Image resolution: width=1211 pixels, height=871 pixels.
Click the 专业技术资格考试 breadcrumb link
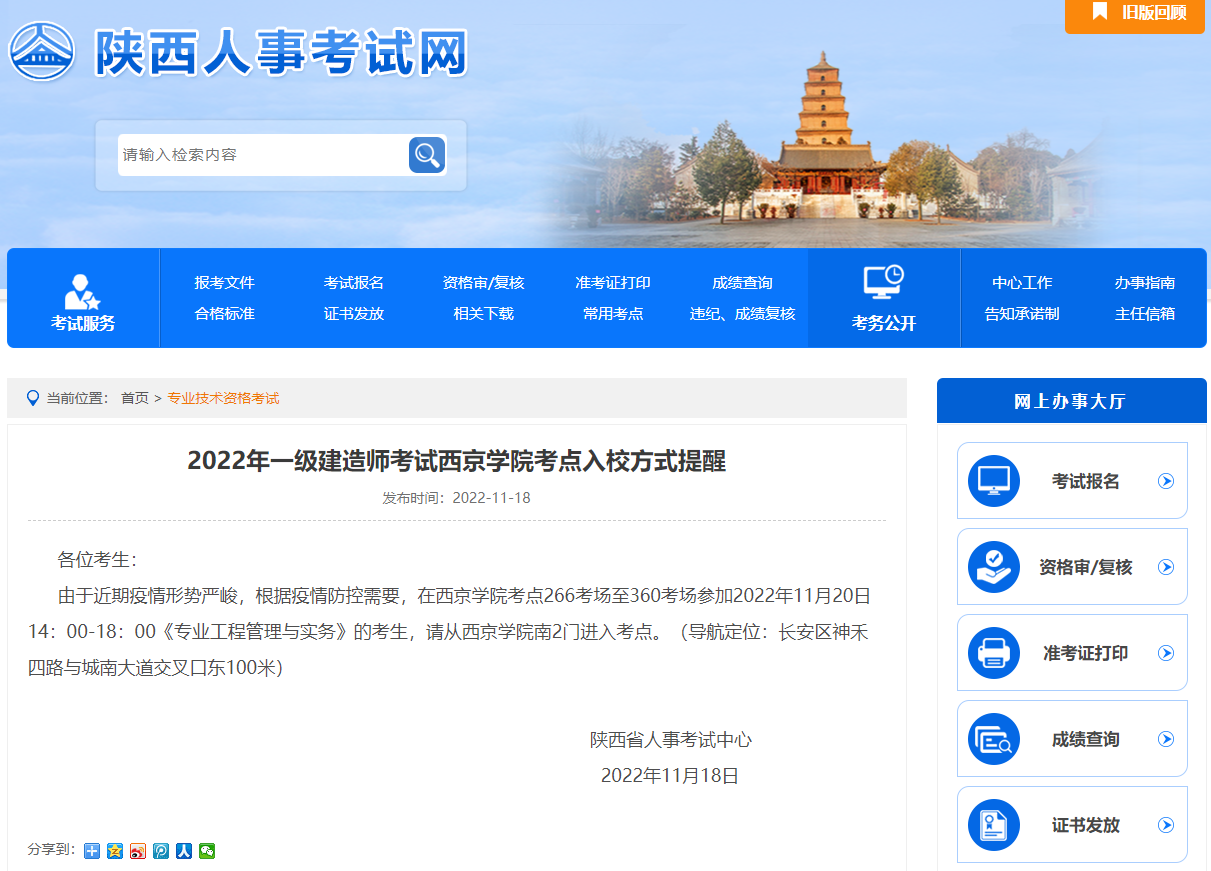pos(223,398)
